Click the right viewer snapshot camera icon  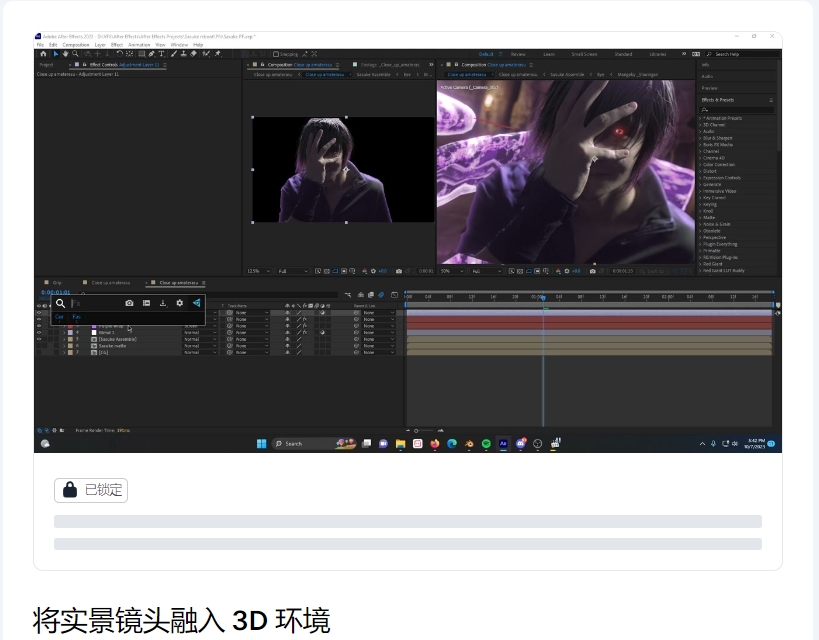[592, 271]
